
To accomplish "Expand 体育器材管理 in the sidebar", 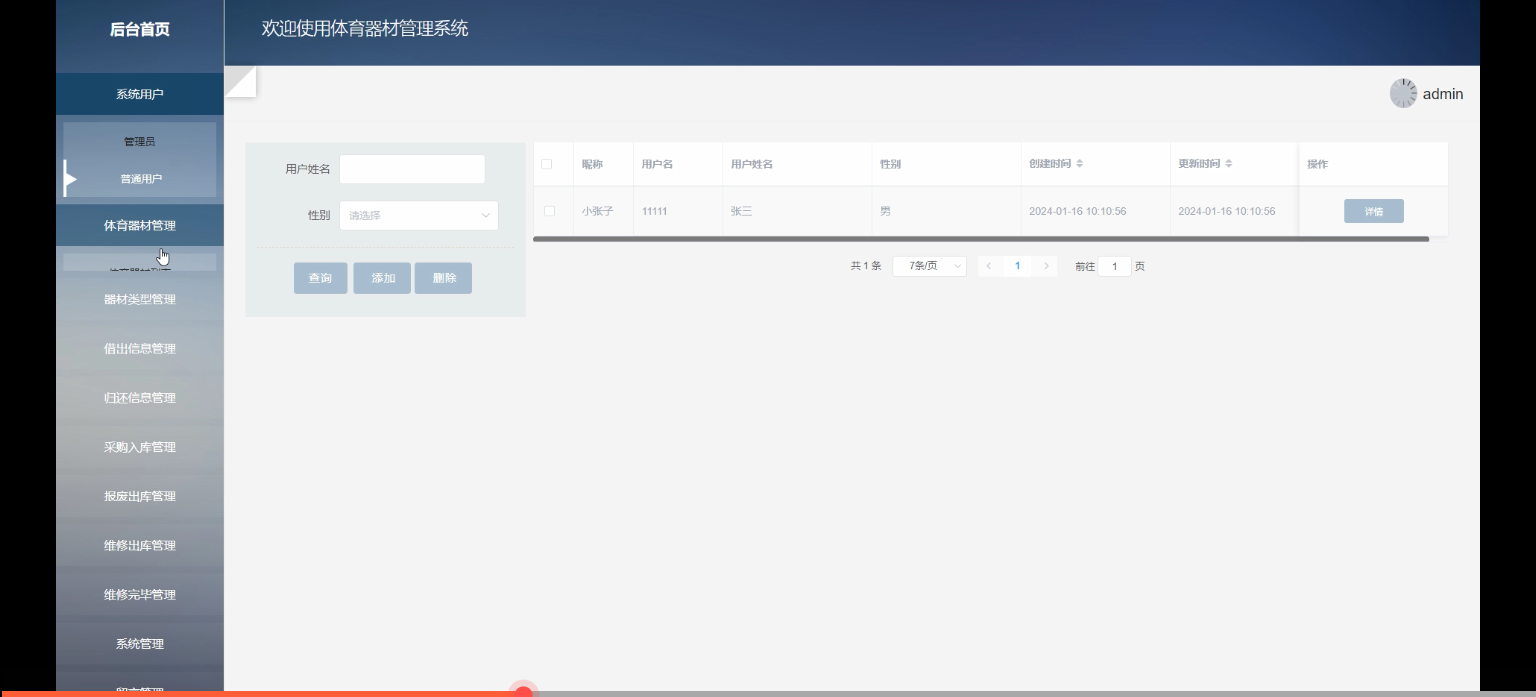I will pos(140,226).
